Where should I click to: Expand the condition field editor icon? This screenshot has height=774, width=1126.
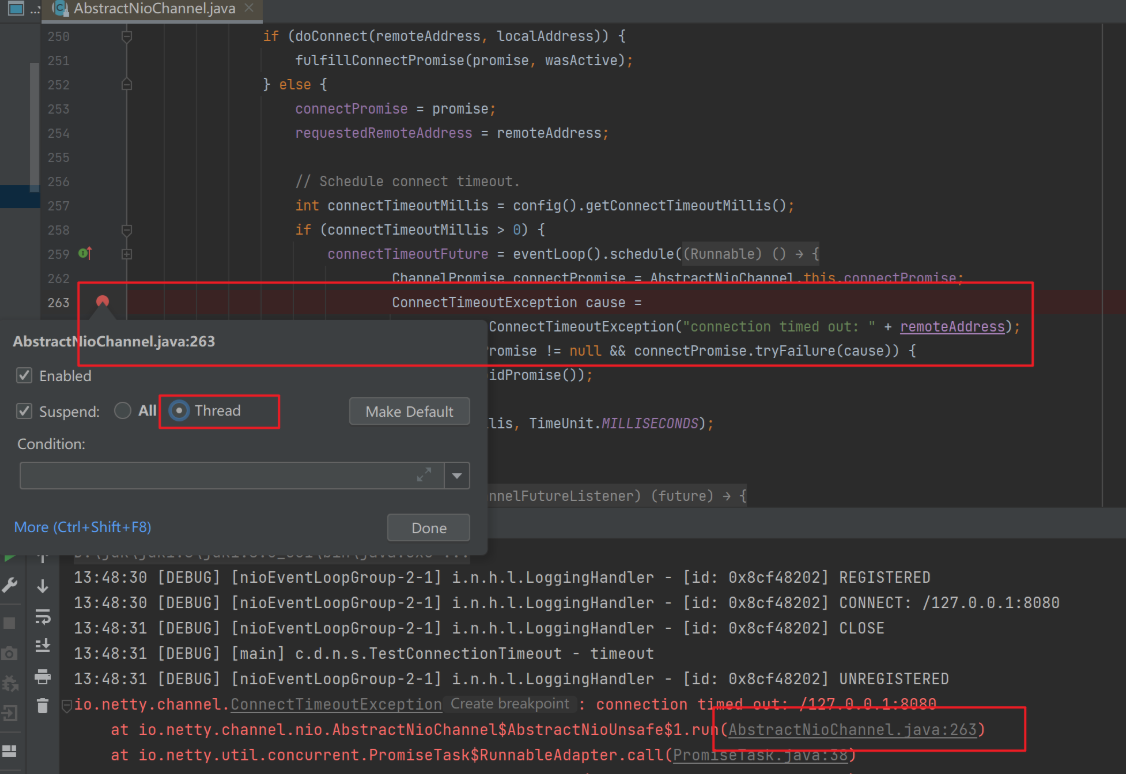click(x=424, y=475)
